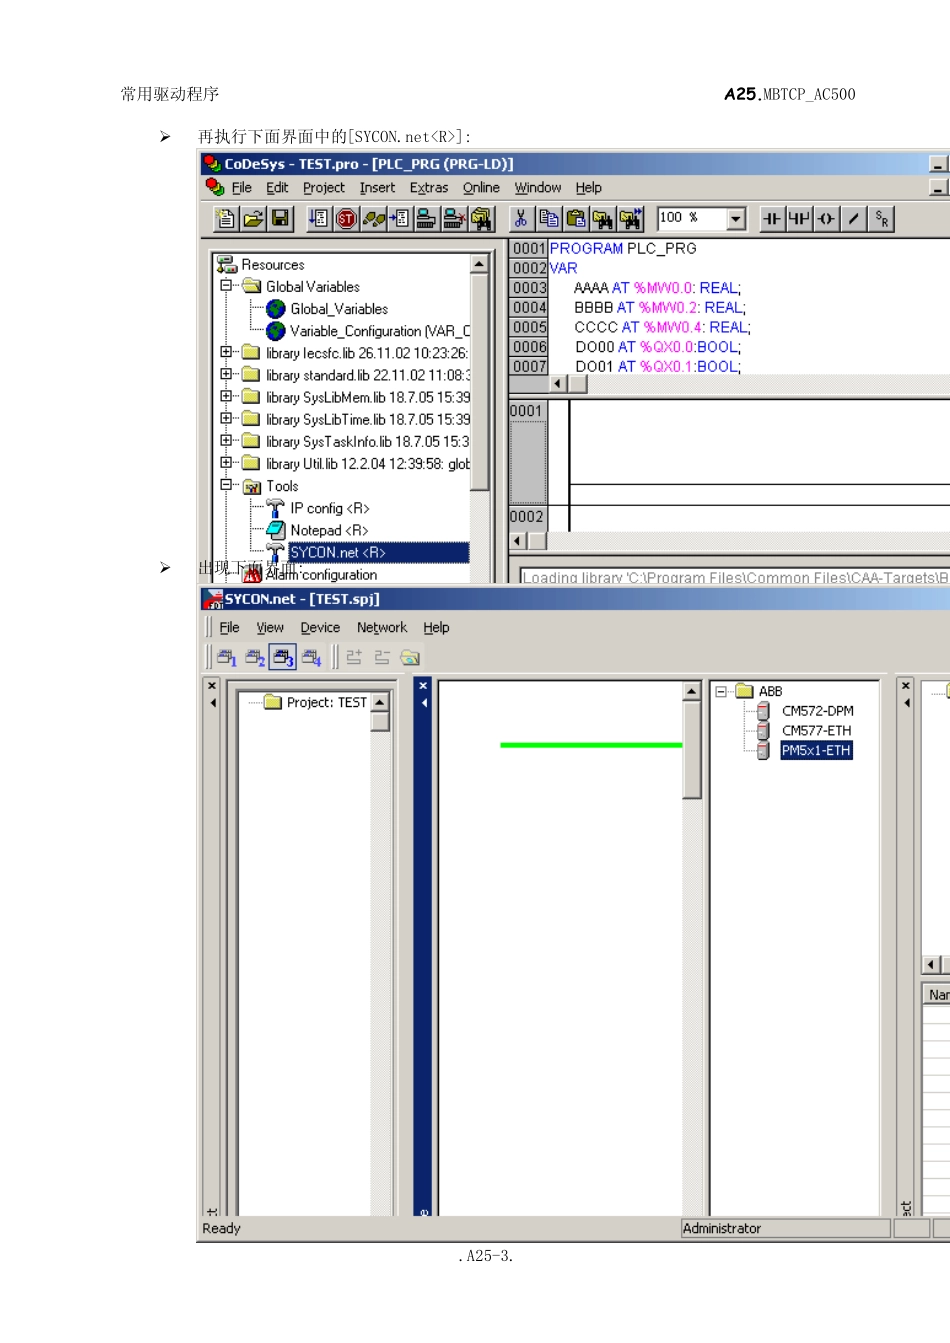Toggle SYCON.net window layout 1
Viewport: 950px width, 1343px height.
click(x=227, y=657)
